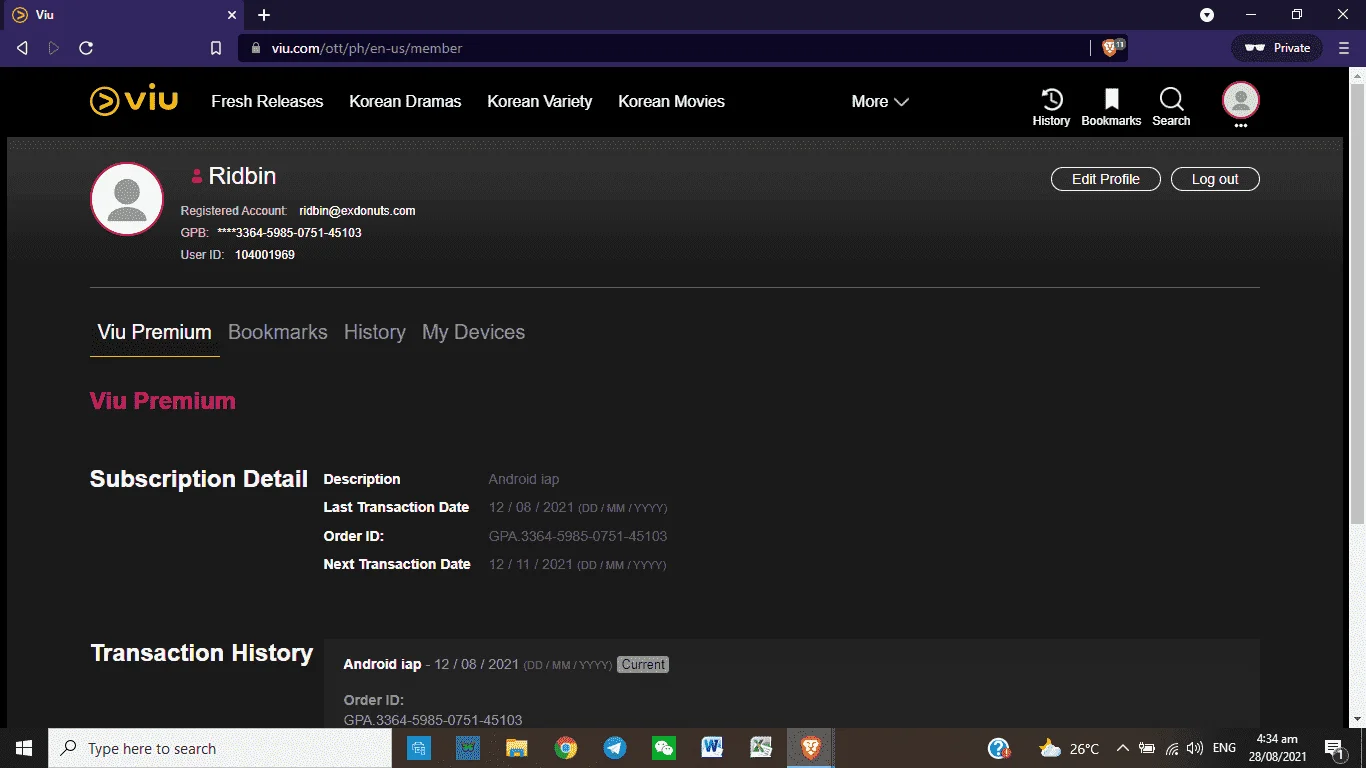Show hidden system tray icons
The image size is (1366, 768).
[1123, 748]
